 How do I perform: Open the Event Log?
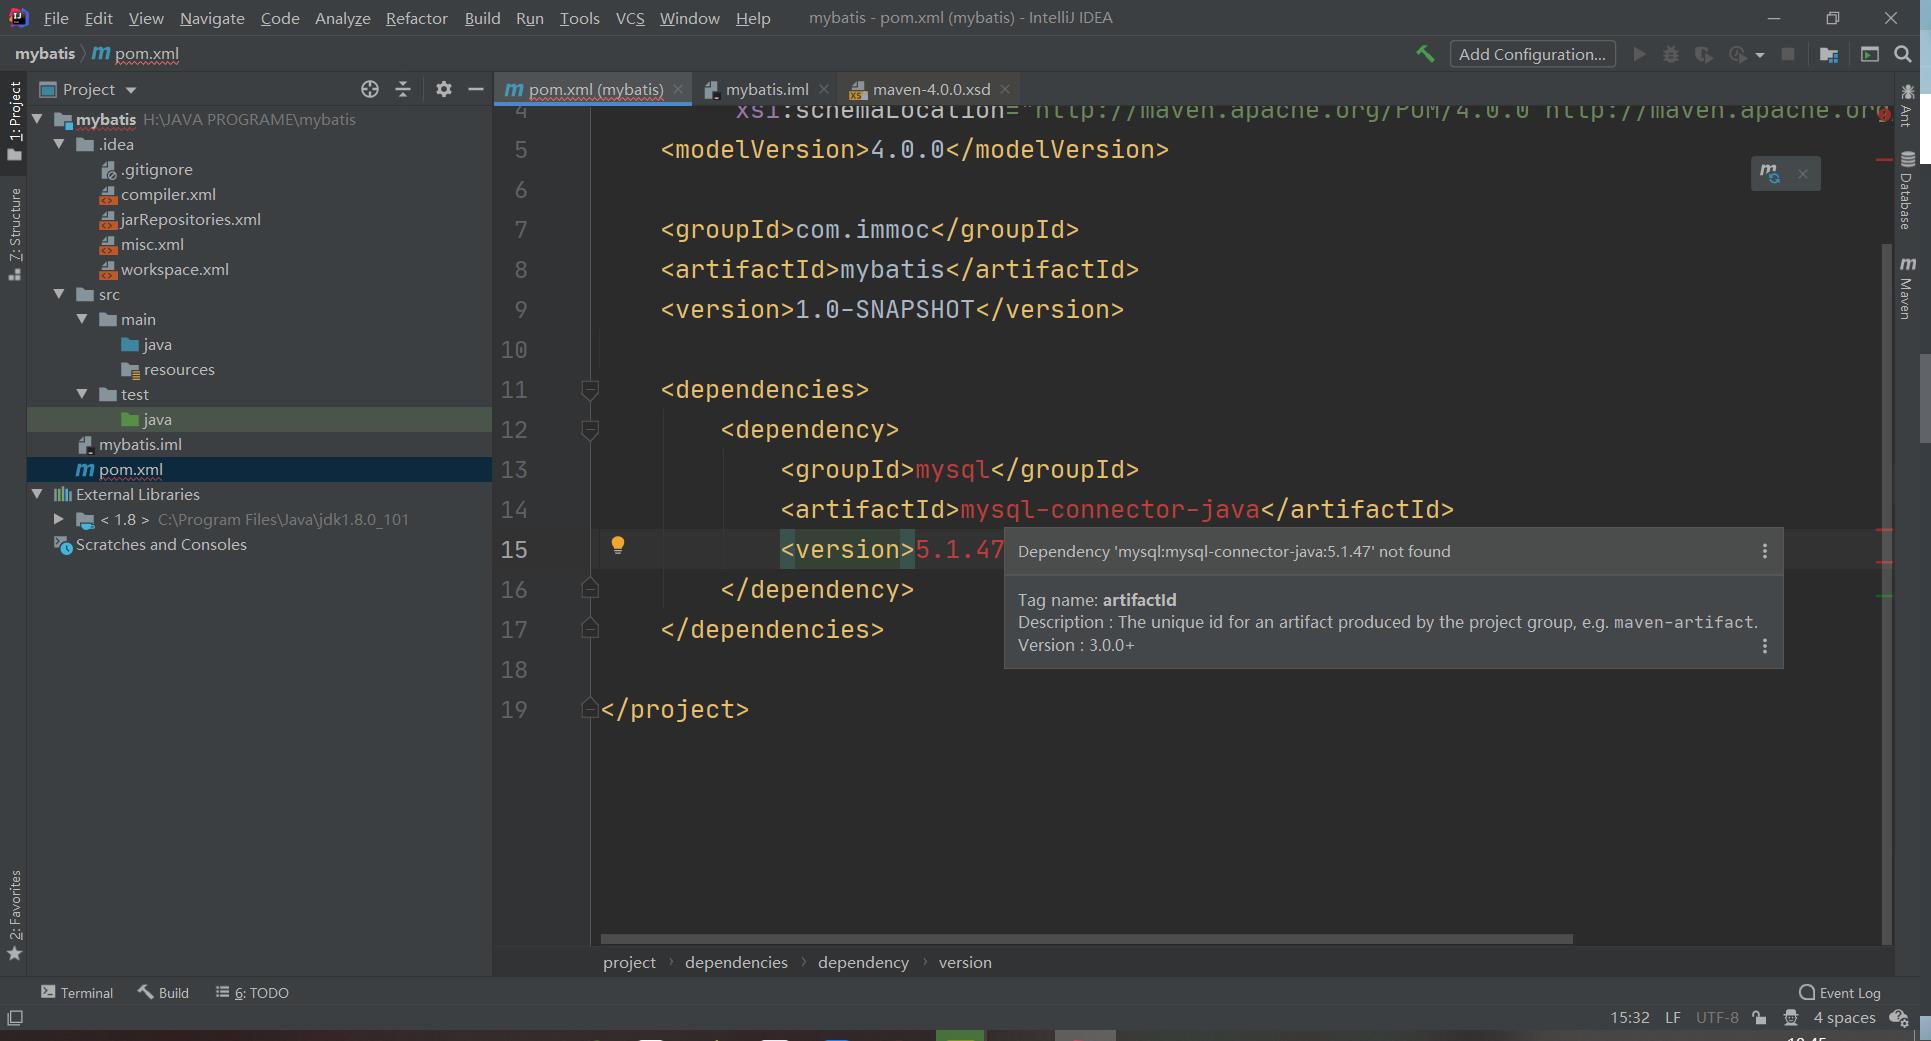tap(1840, 992)
